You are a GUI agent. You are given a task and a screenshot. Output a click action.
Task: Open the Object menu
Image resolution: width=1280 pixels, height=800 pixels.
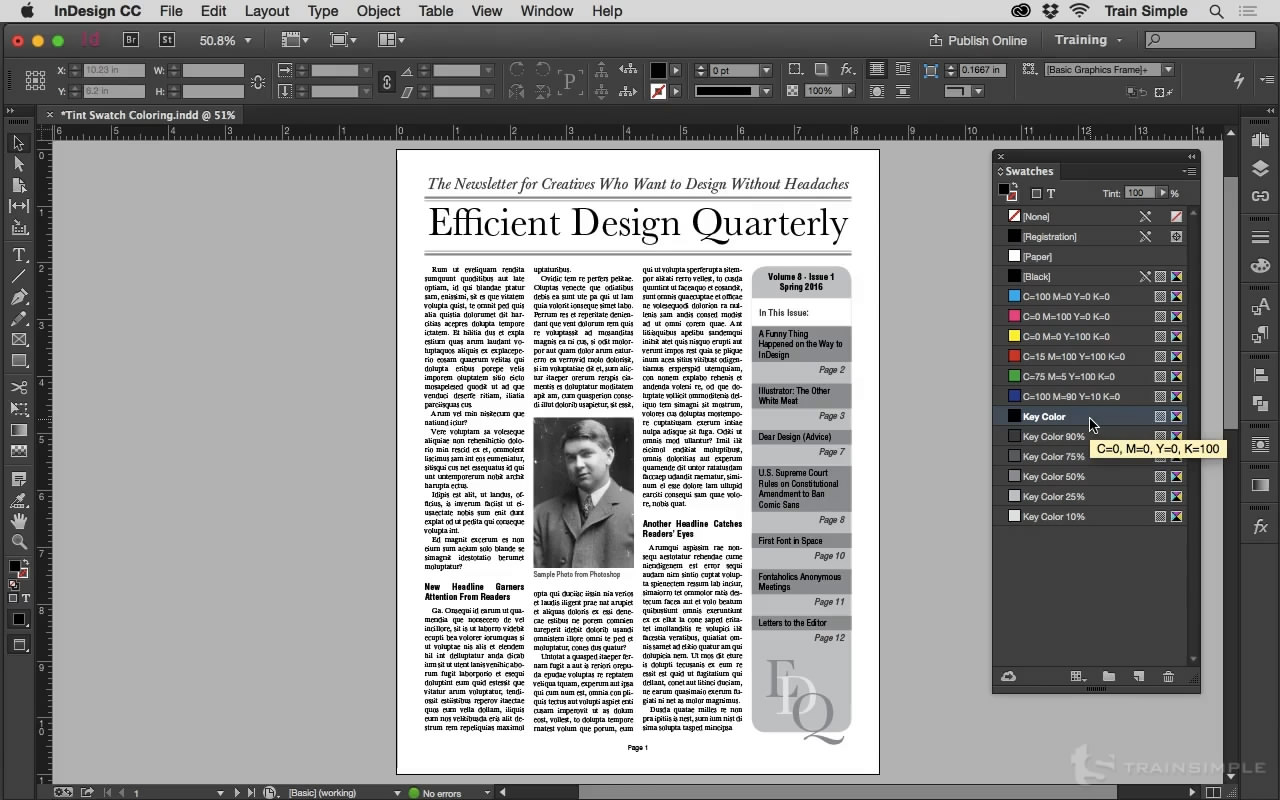point(378,11)
